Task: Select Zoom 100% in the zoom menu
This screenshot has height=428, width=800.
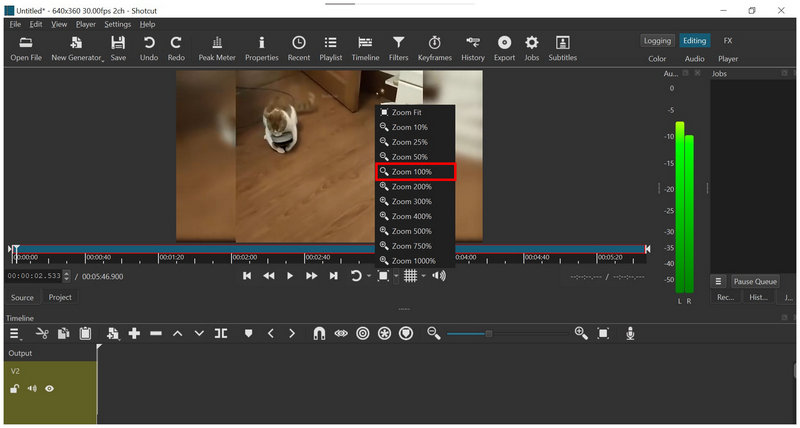Action: coord(415,172)
